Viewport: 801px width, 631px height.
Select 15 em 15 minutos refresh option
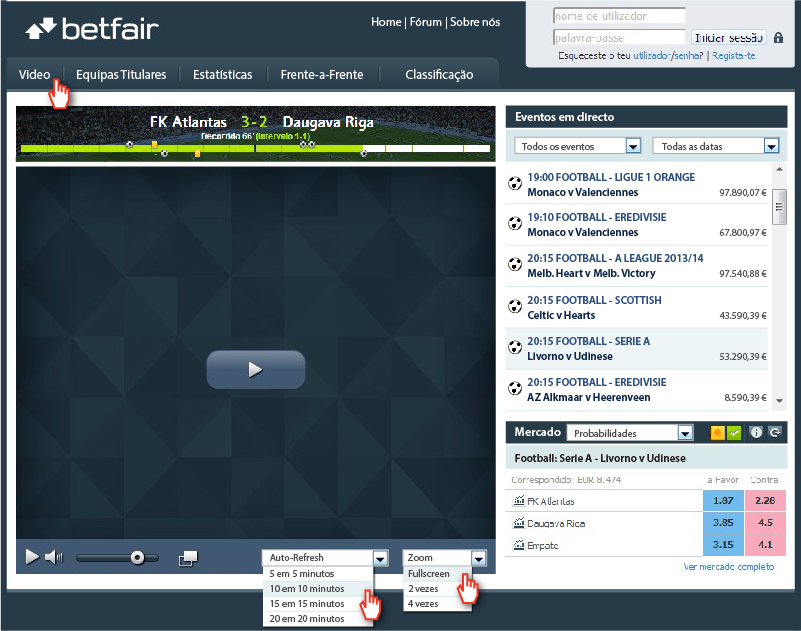point(318,603)
